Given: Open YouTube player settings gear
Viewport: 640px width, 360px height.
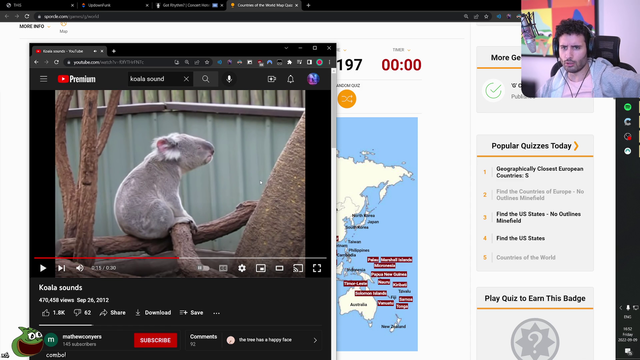Looking at the screenshot, I should coord(242,268).
